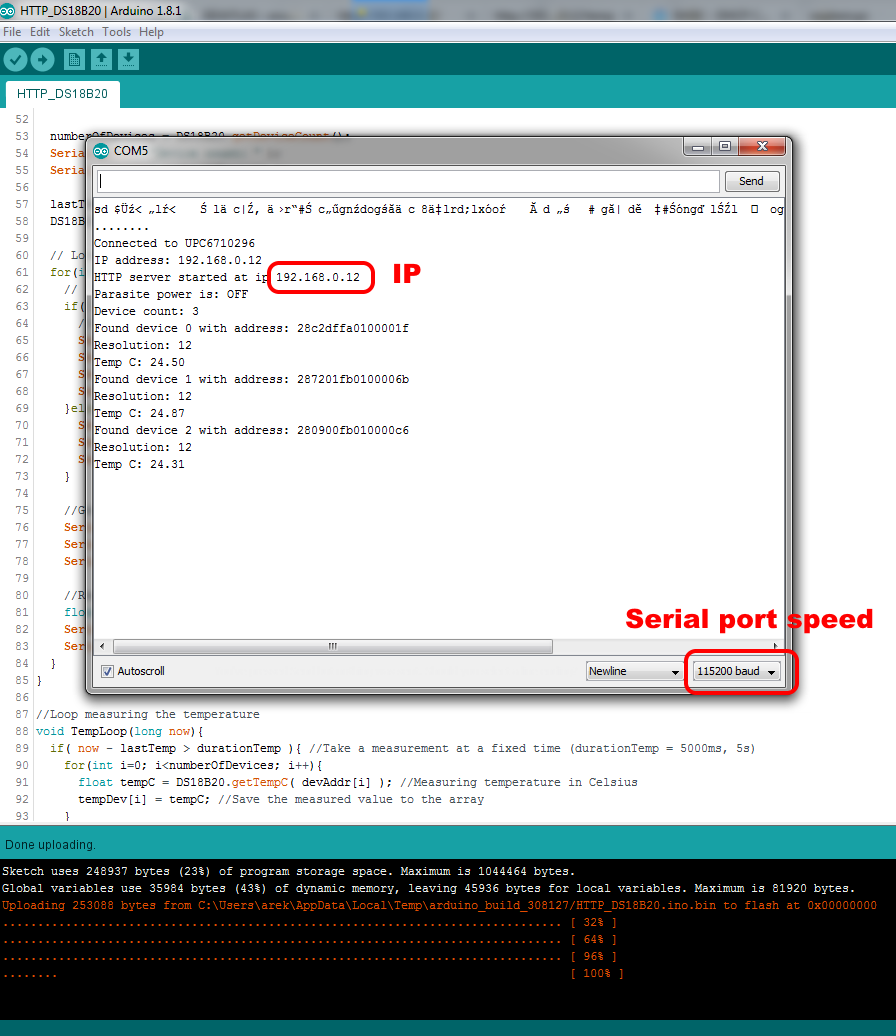896x1036 pixels.
Task: Click the Save sketch down-arrow icon
Action: coord(128,60)
